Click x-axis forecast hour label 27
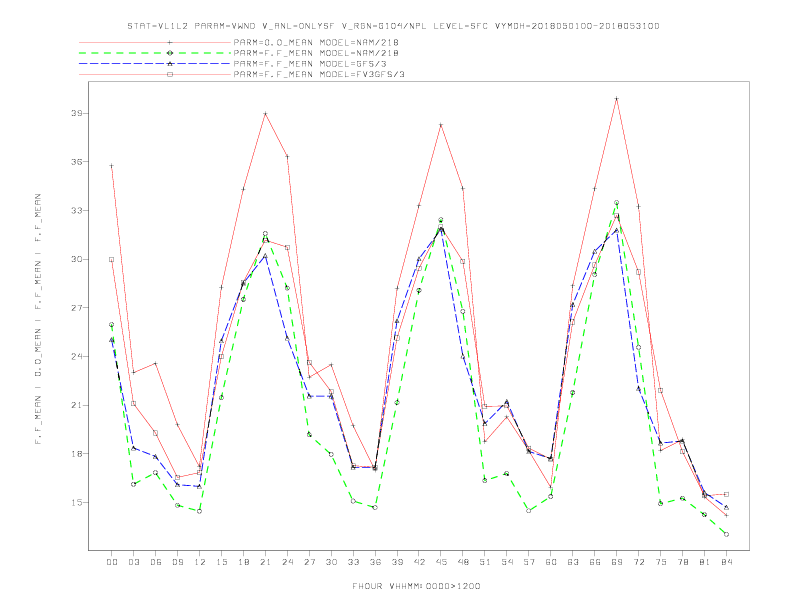The width and height of the screenshot is (792, 612). click(309, 562)
